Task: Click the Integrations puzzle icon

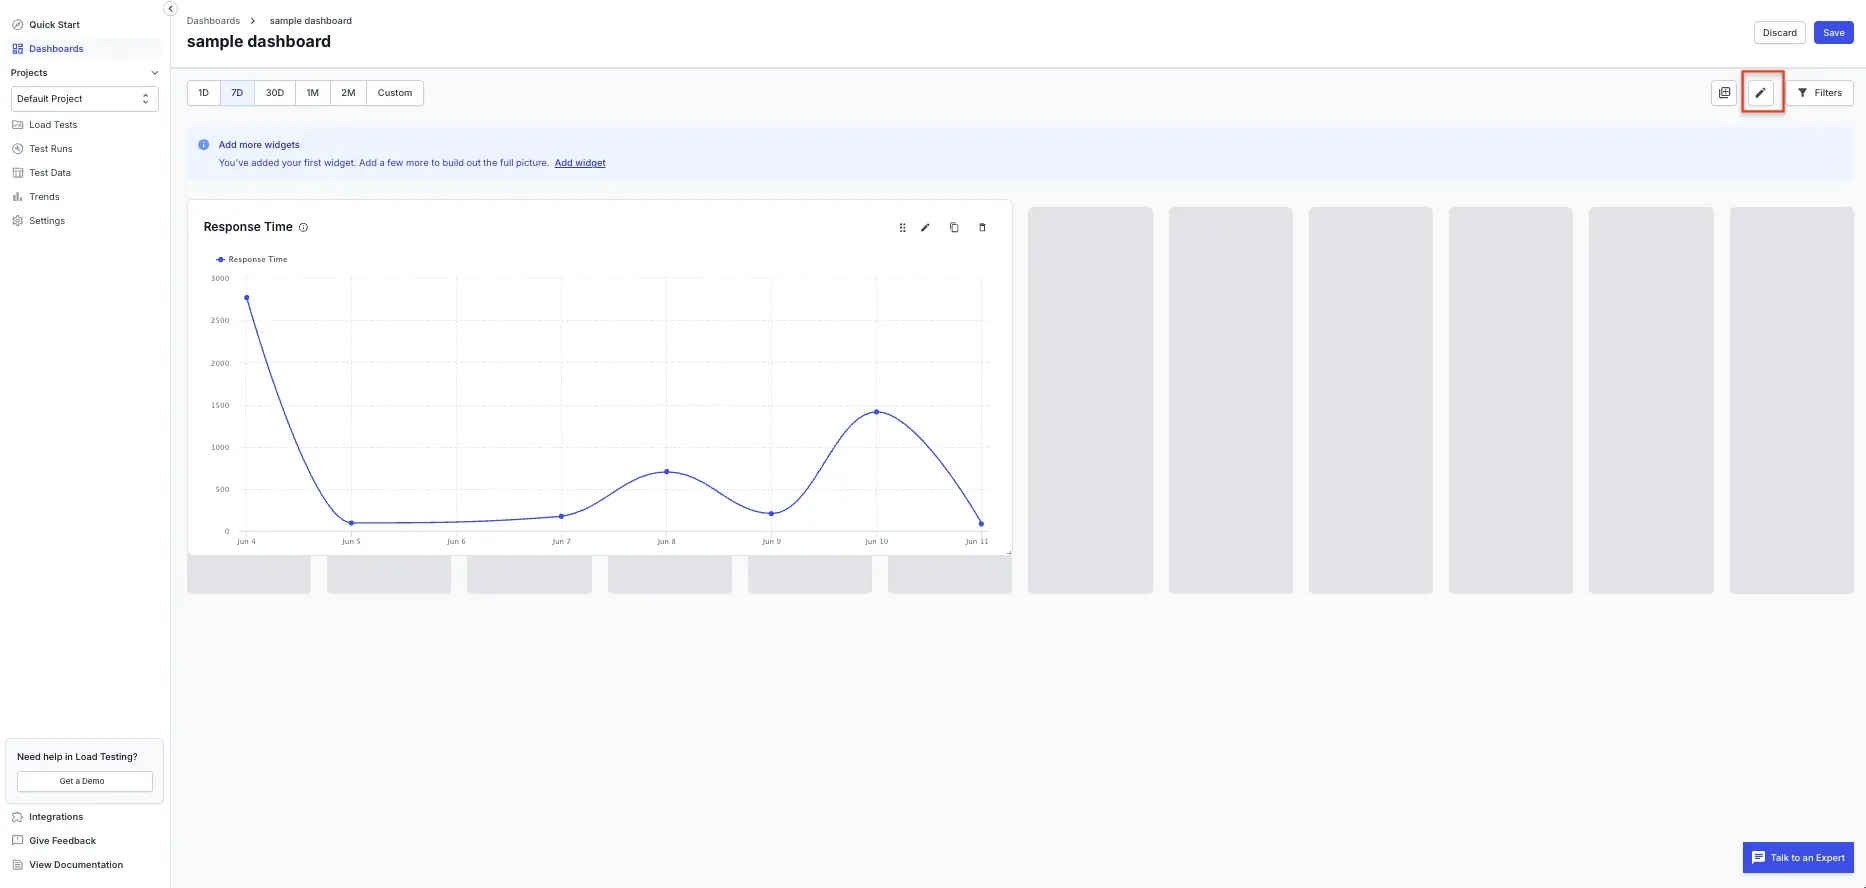Action: (x=17, y=817)
